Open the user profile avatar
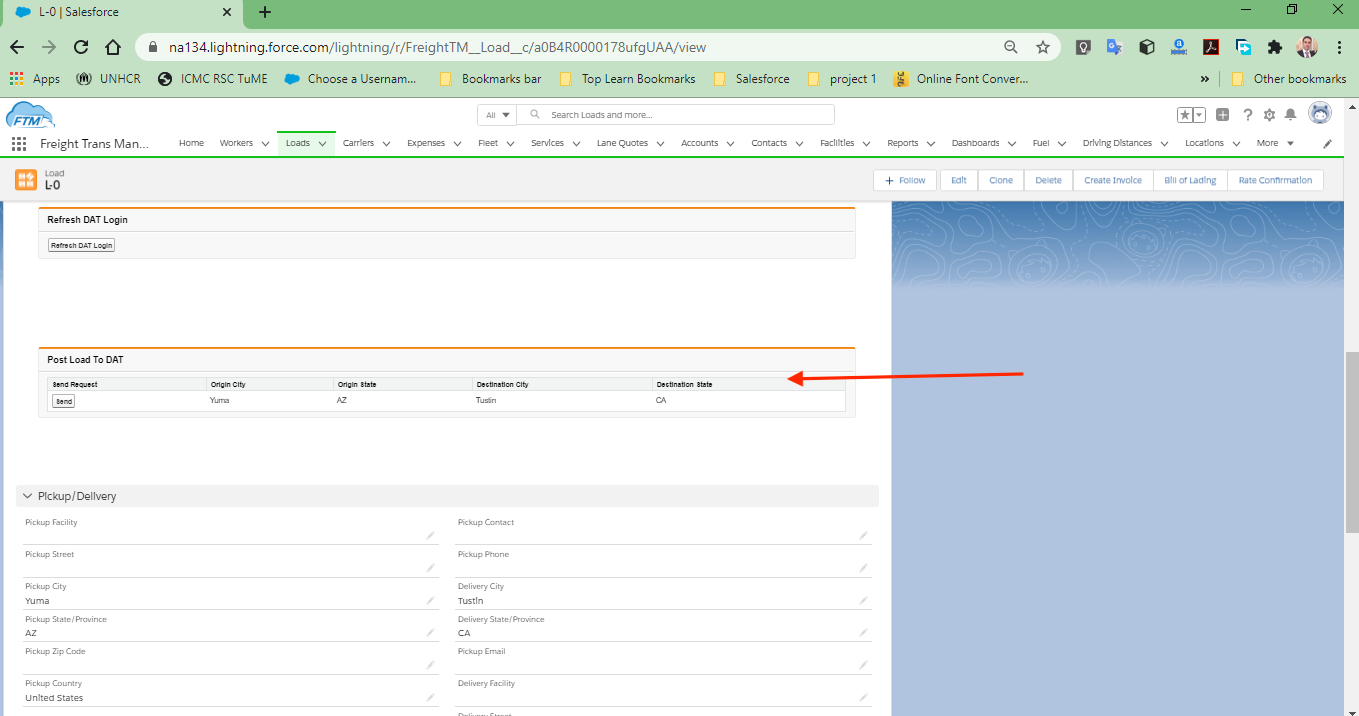This screenshot has height=716, width=1359. 1320,114
